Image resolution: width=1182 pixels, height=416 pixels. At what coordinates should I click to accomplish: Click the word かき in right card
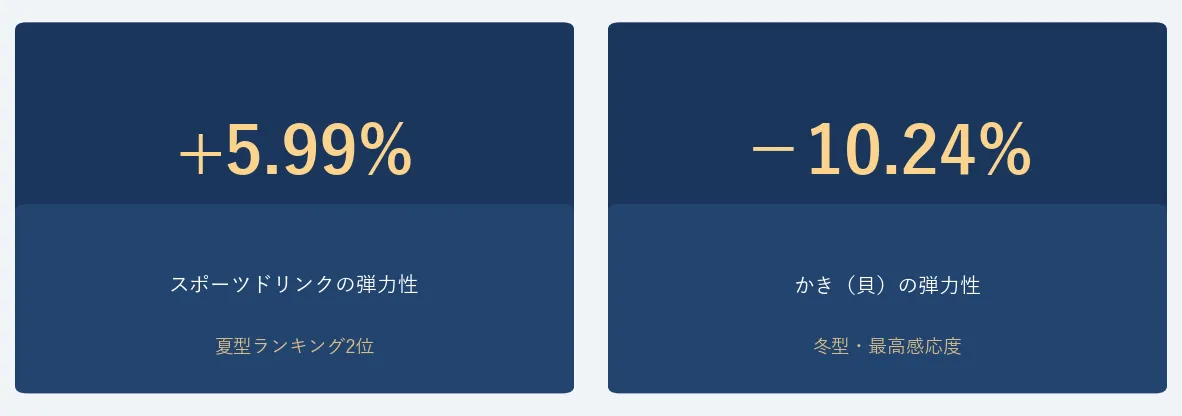coord(813,285)
